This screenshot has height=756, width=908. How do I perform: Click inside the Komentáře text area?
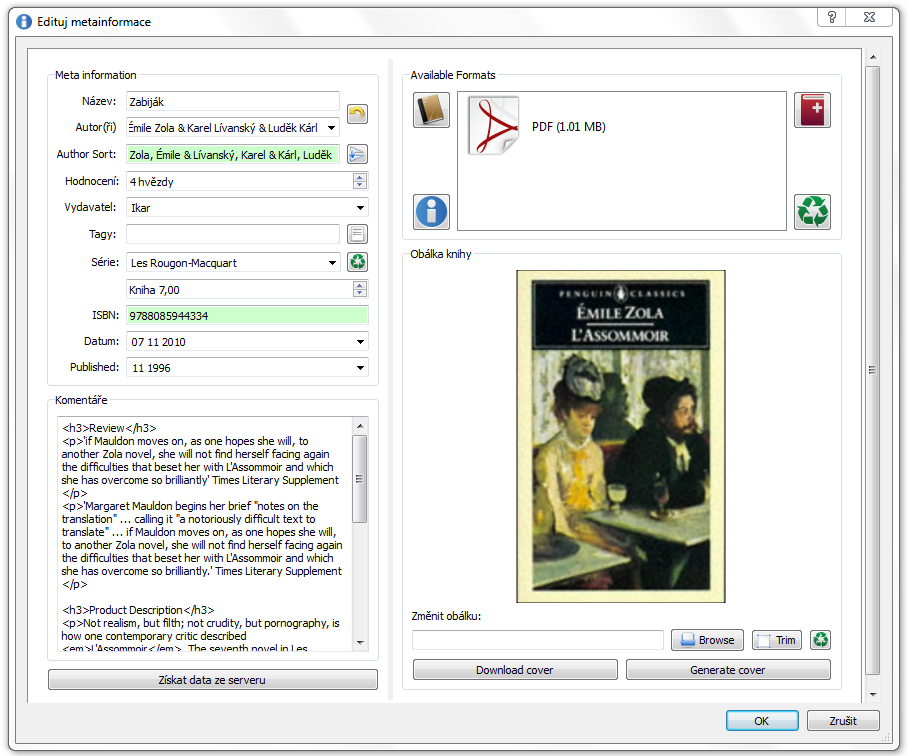(x=204, y=534)
